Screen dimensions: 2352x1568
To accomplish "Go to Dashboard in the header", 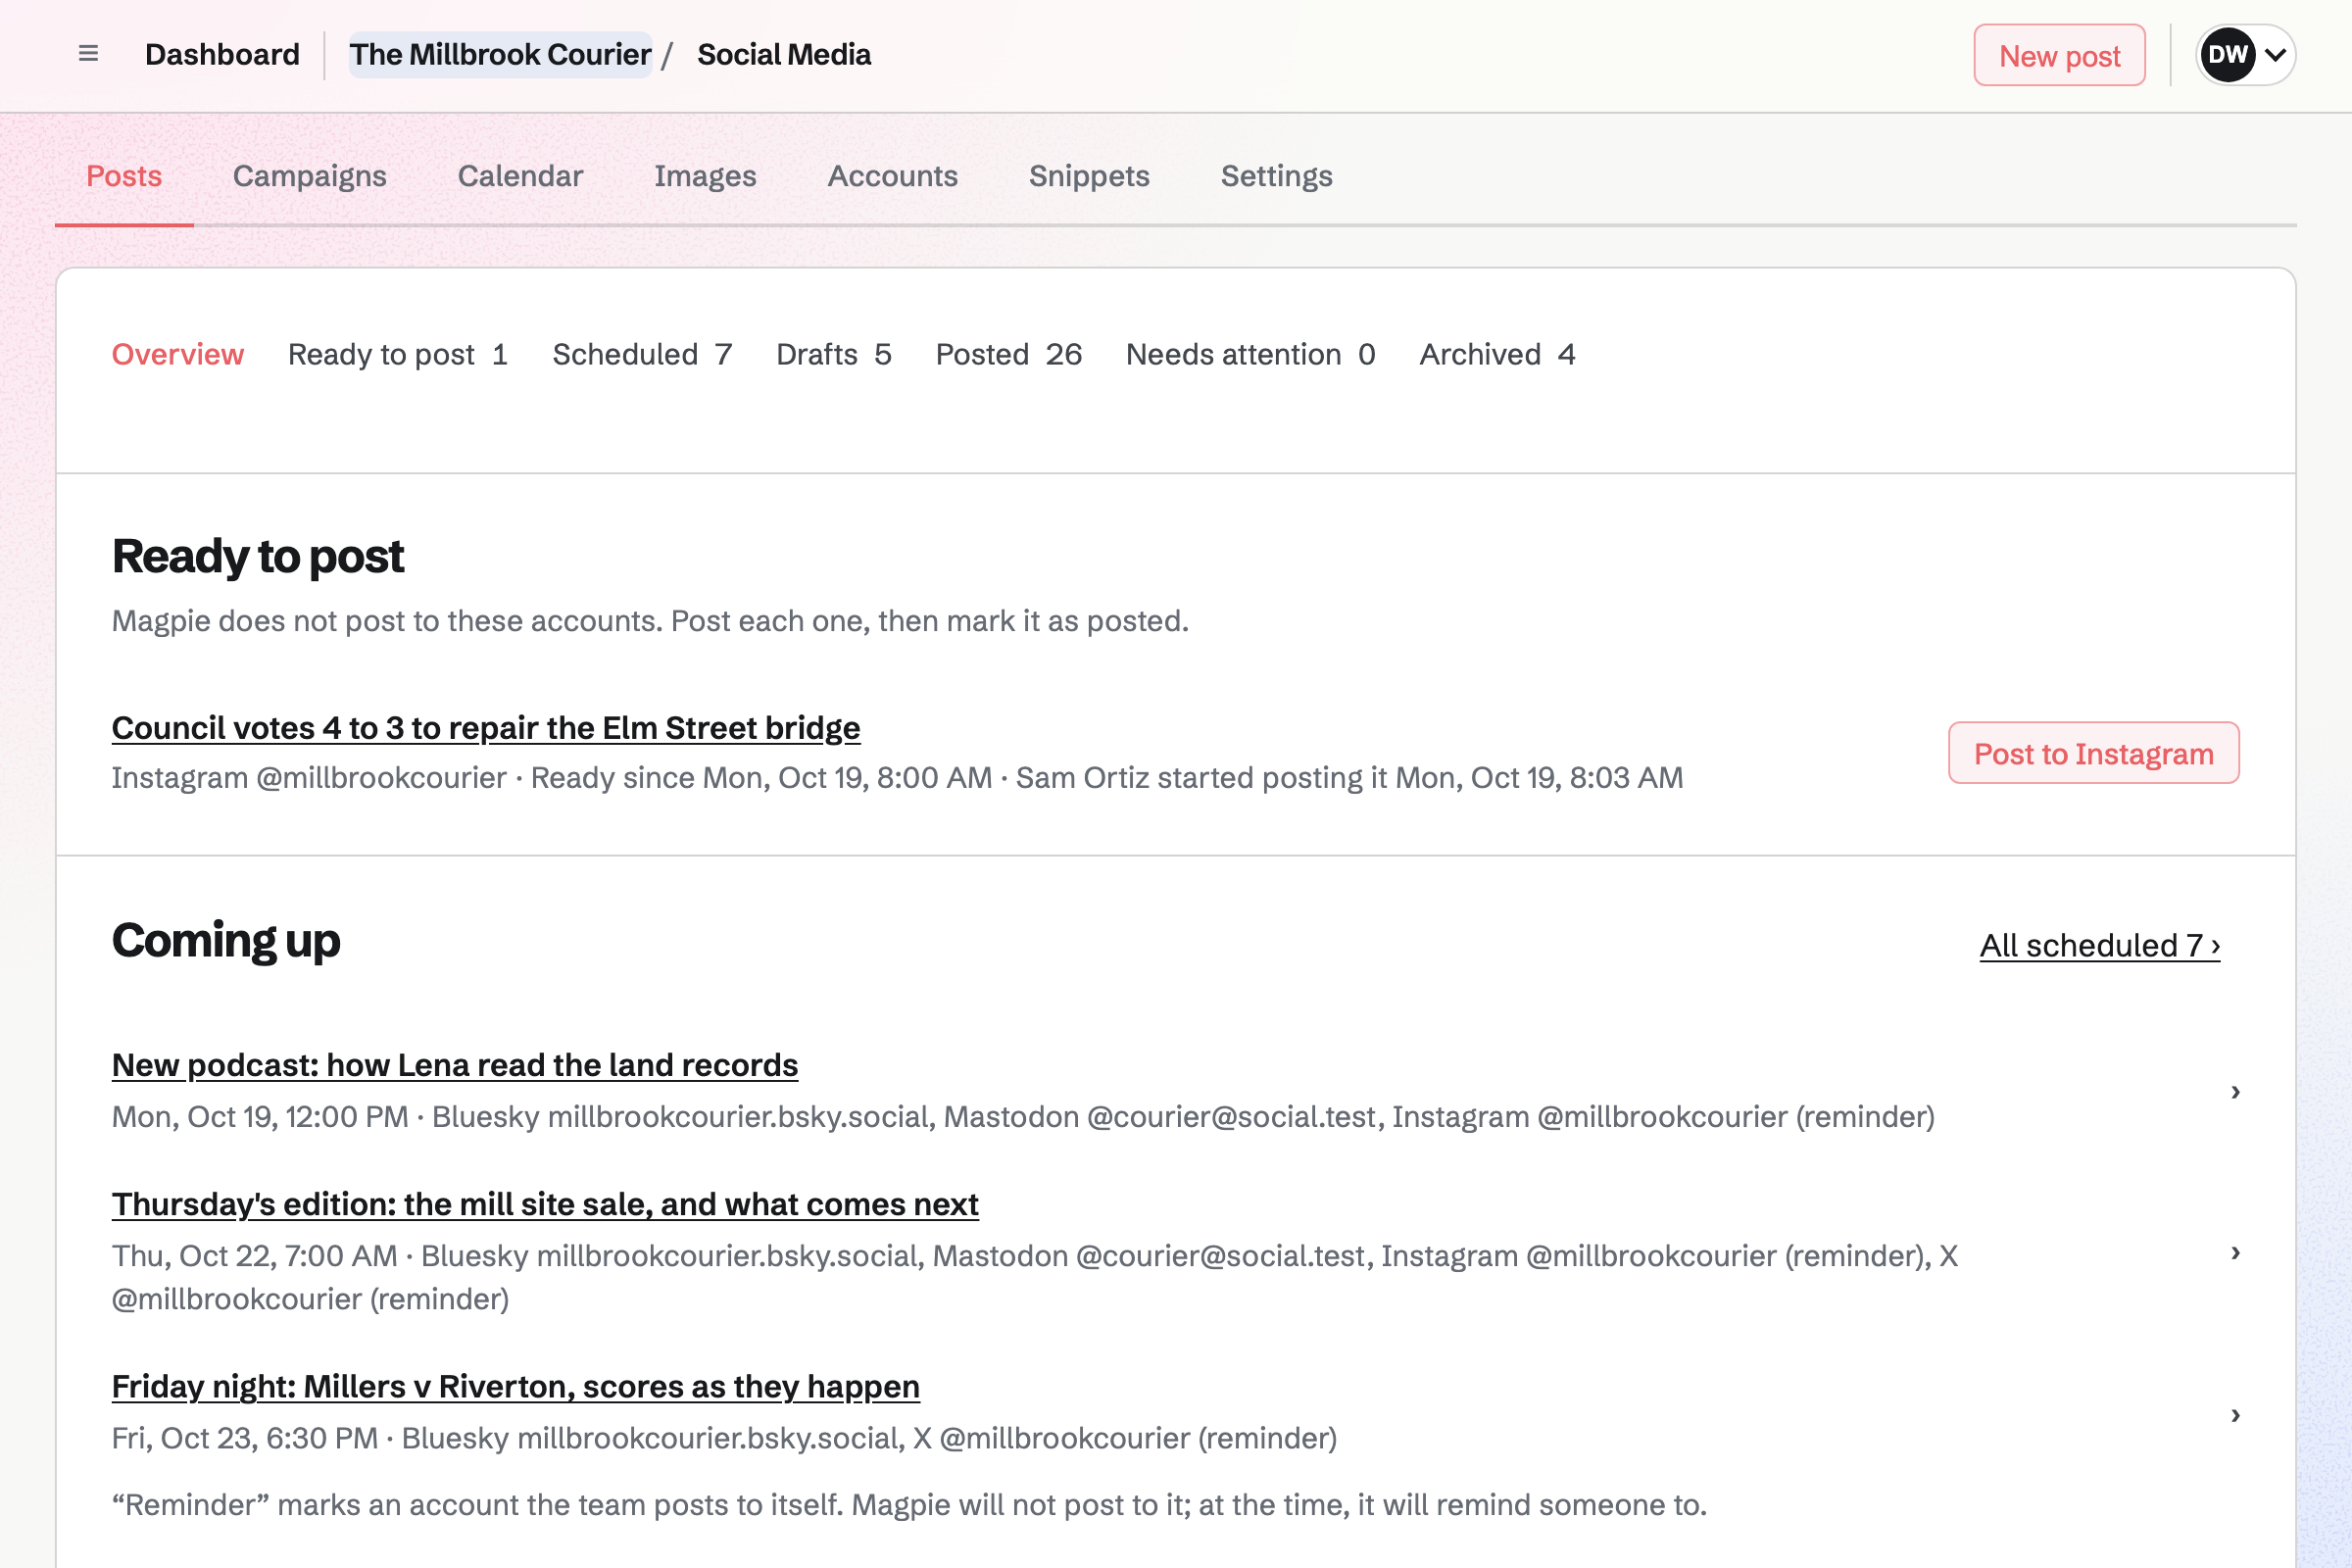I will tap(222, 55).
